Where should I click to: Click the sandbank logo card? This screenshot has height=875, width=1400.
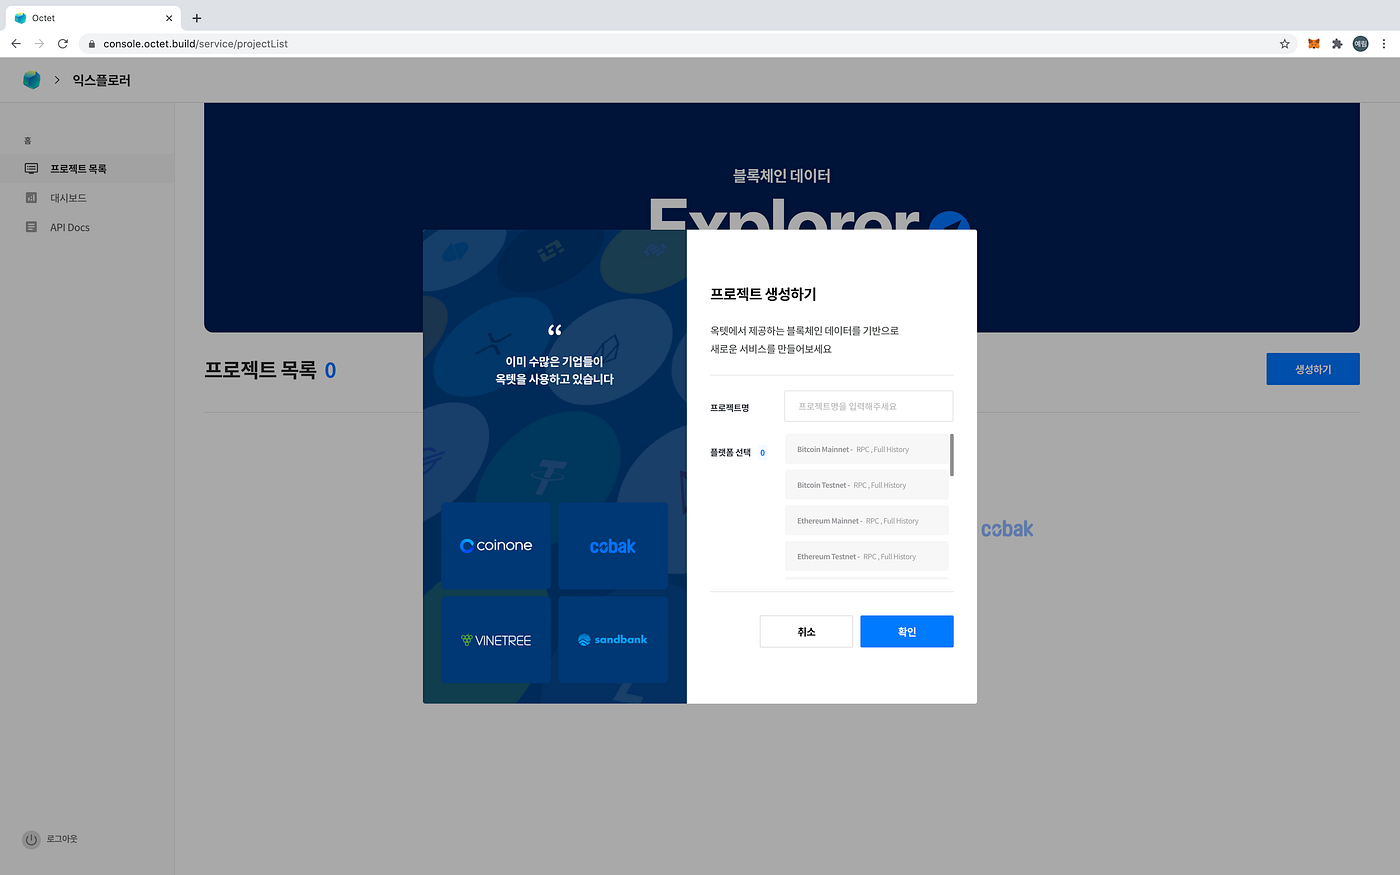613,640
